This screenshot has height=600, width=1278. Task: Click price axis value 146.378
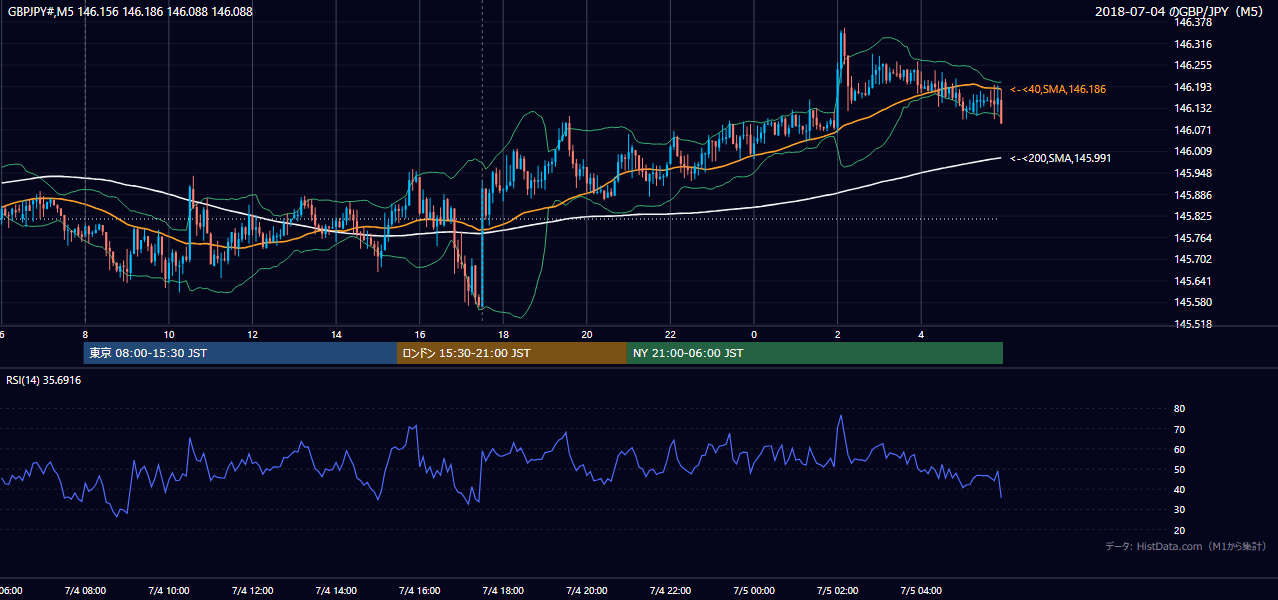click(x=1193, y=22)
